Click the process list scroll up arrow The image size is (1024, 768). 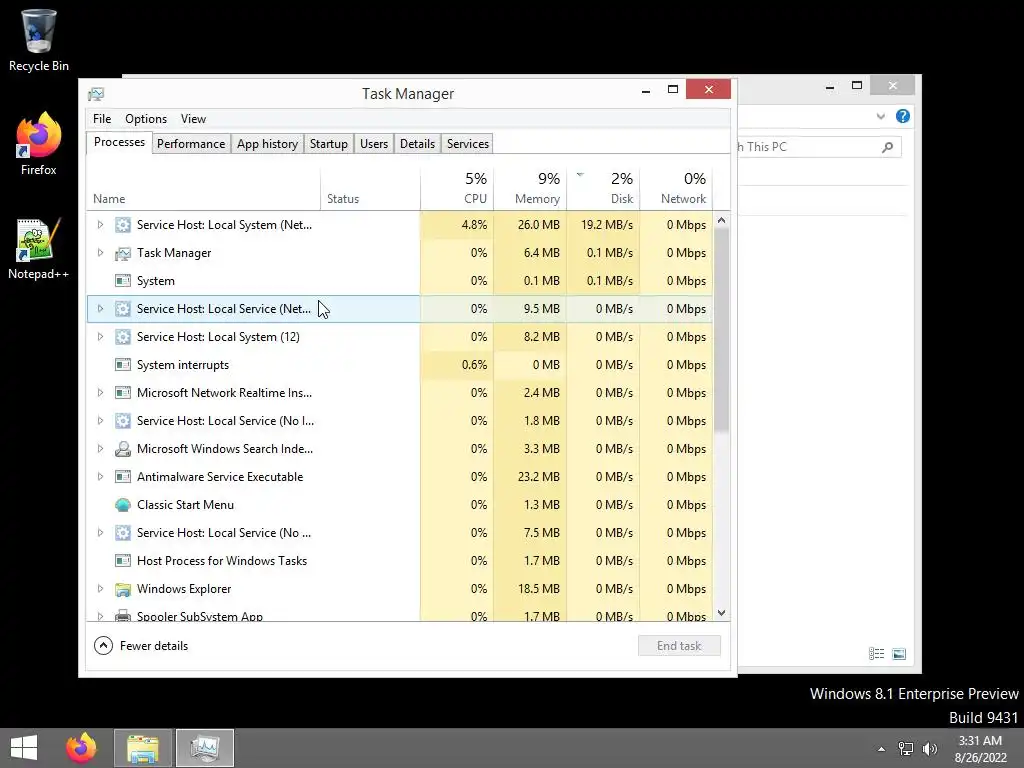tap(722, 220)
